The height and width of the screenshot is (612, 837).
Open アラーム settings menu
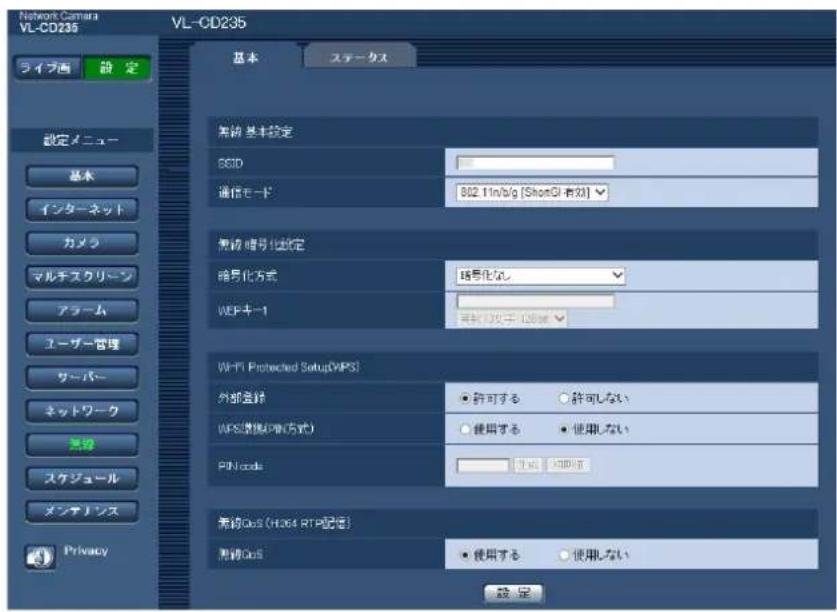[x=82, y=310]
